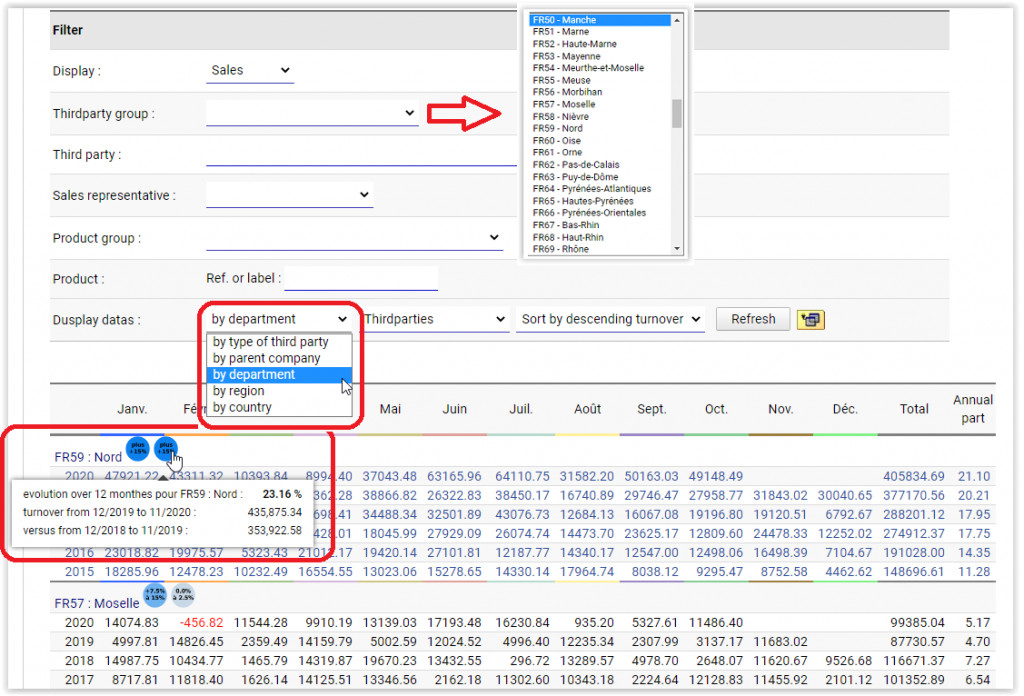The image size is (1024, 696).
Task: Open the Thirdparties dropdown
Action: coord(435,319)
